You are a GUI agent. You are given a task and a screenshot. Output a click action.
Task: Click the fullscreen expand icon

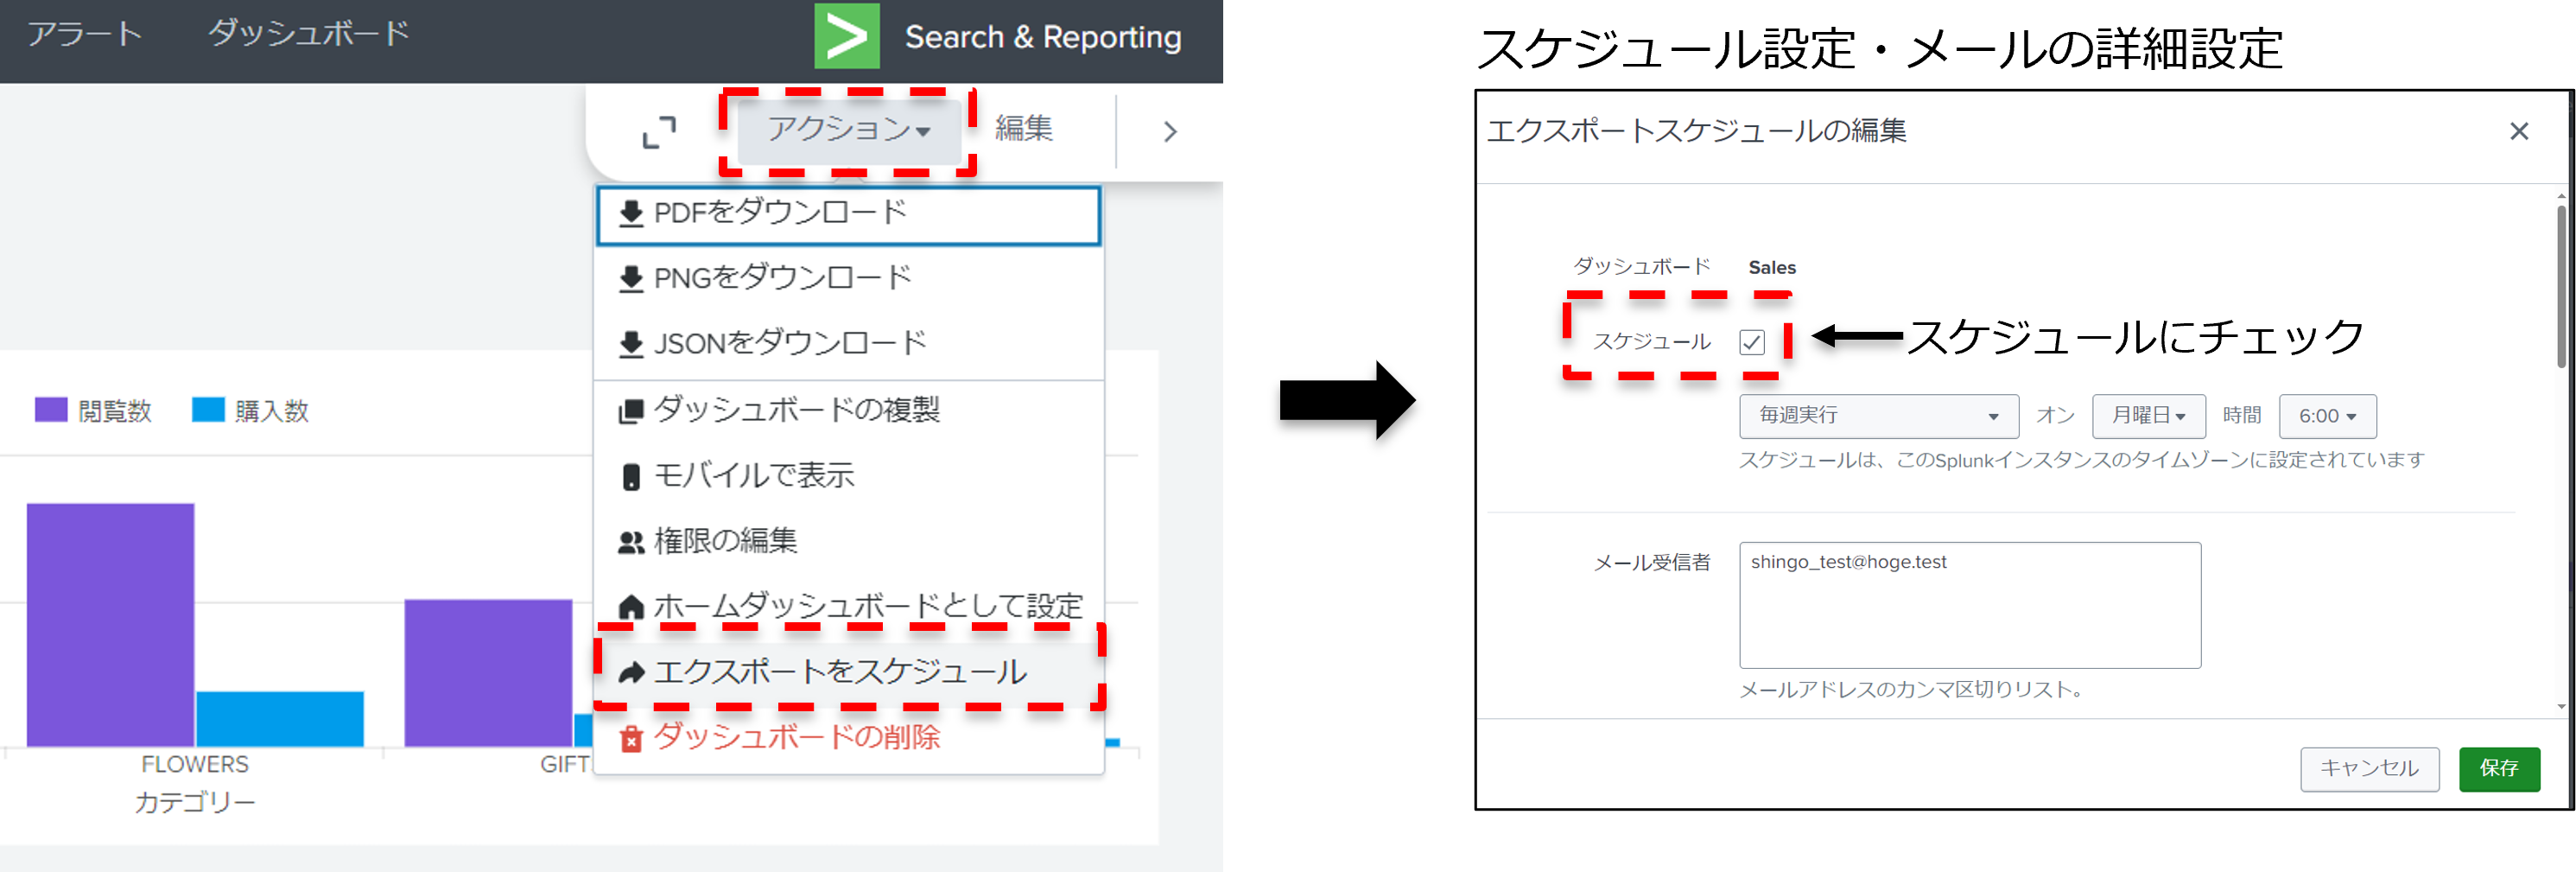(658, 132)
